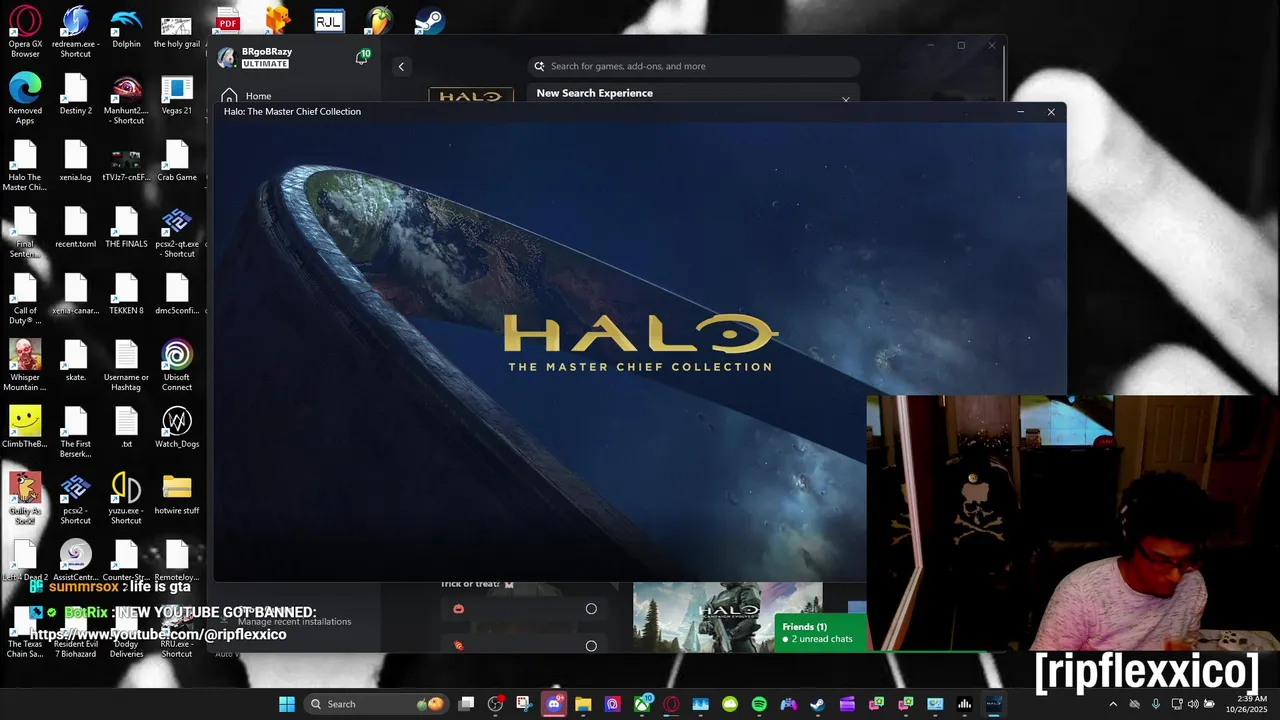Open Username or Hashtag text file
The height and width of the screenshot is (720, 1280).
tap(126, 365)
